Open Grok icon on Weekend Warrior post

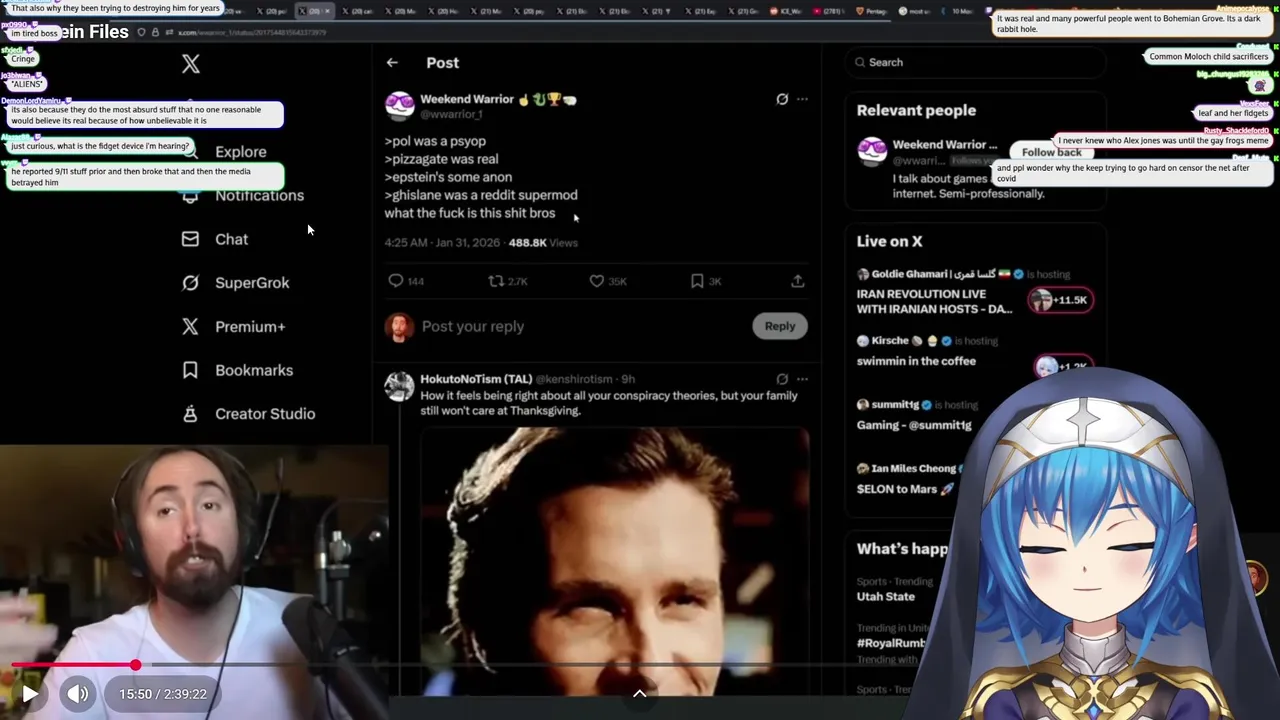(x=782, y=99)
